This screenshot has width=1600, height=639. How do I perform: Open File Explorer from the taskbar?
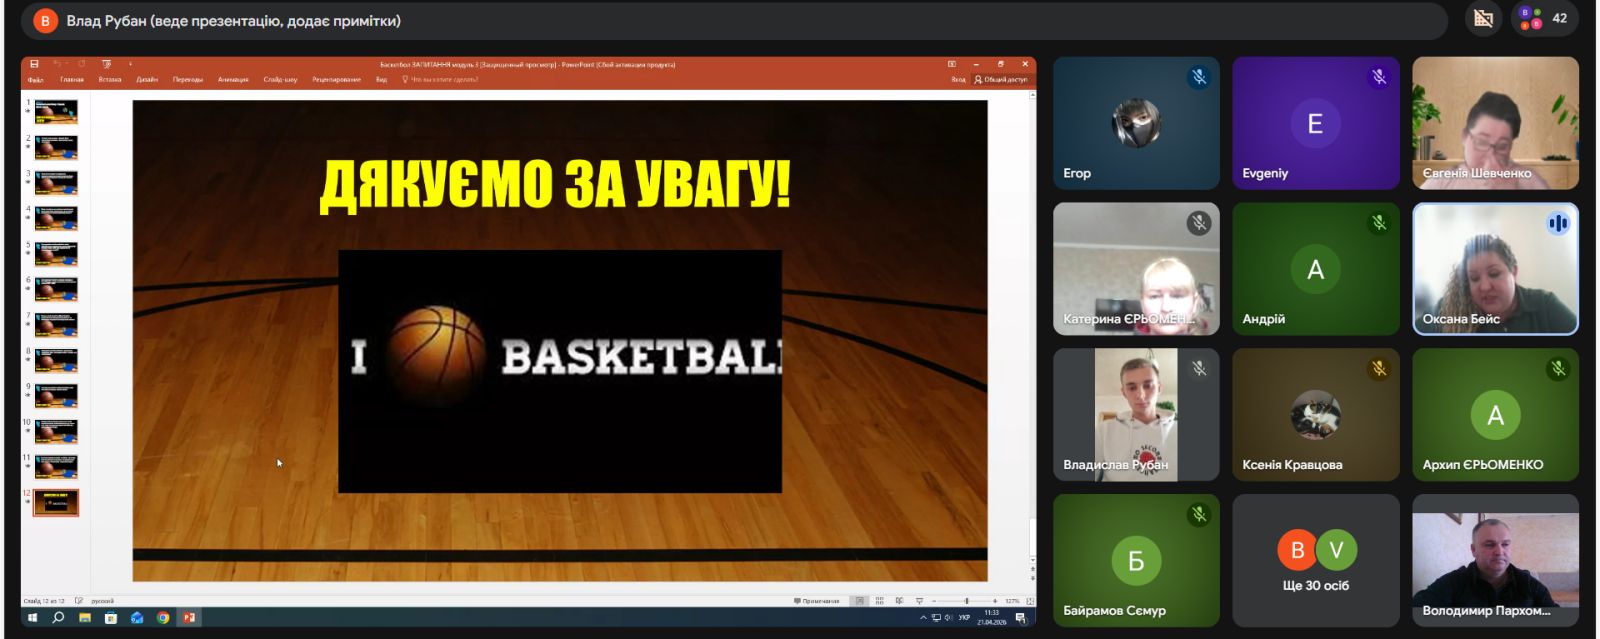pyautogui.click(x=85, y=618)
